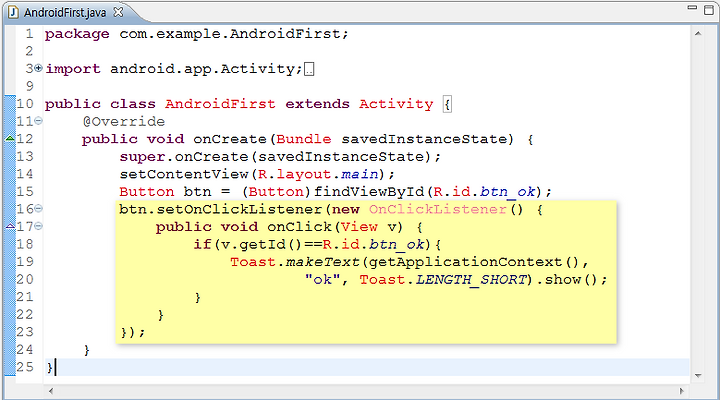This screenshot has height=400, width=720.
Task: Click 'Activity' after extends on line 10
Action: click(x=396, y=104)
